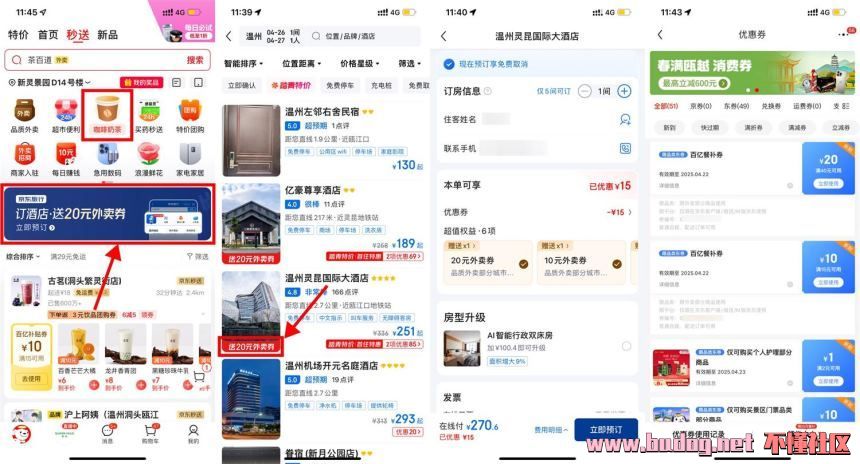Viewport: 860px width, 464px height.
Task: Switch to the 秒送 tab
Action: 78,35
